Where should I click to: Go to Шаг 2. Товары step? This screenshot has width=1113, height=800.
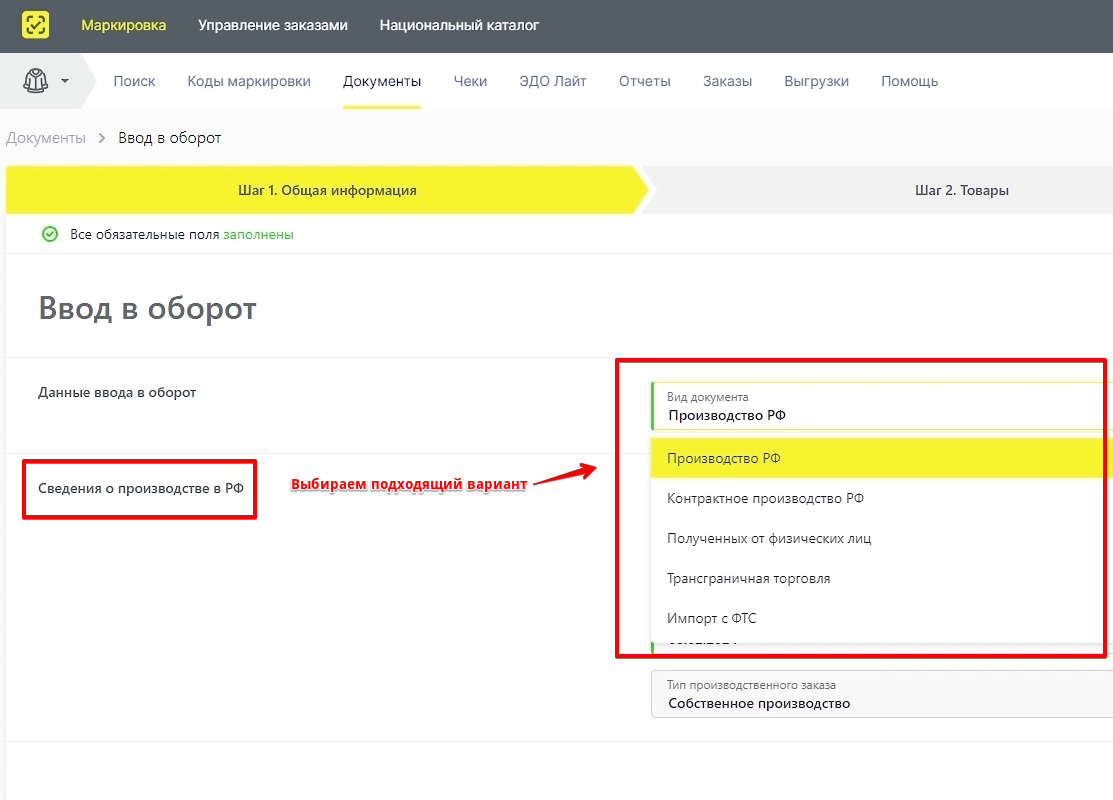[962, 190]
